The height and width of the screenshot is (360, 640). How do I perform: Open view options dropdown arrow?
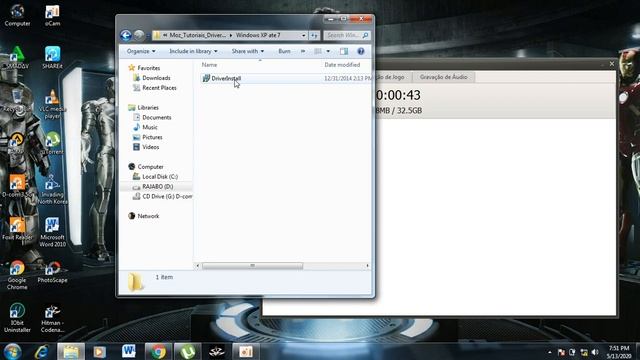pos(328,51)
